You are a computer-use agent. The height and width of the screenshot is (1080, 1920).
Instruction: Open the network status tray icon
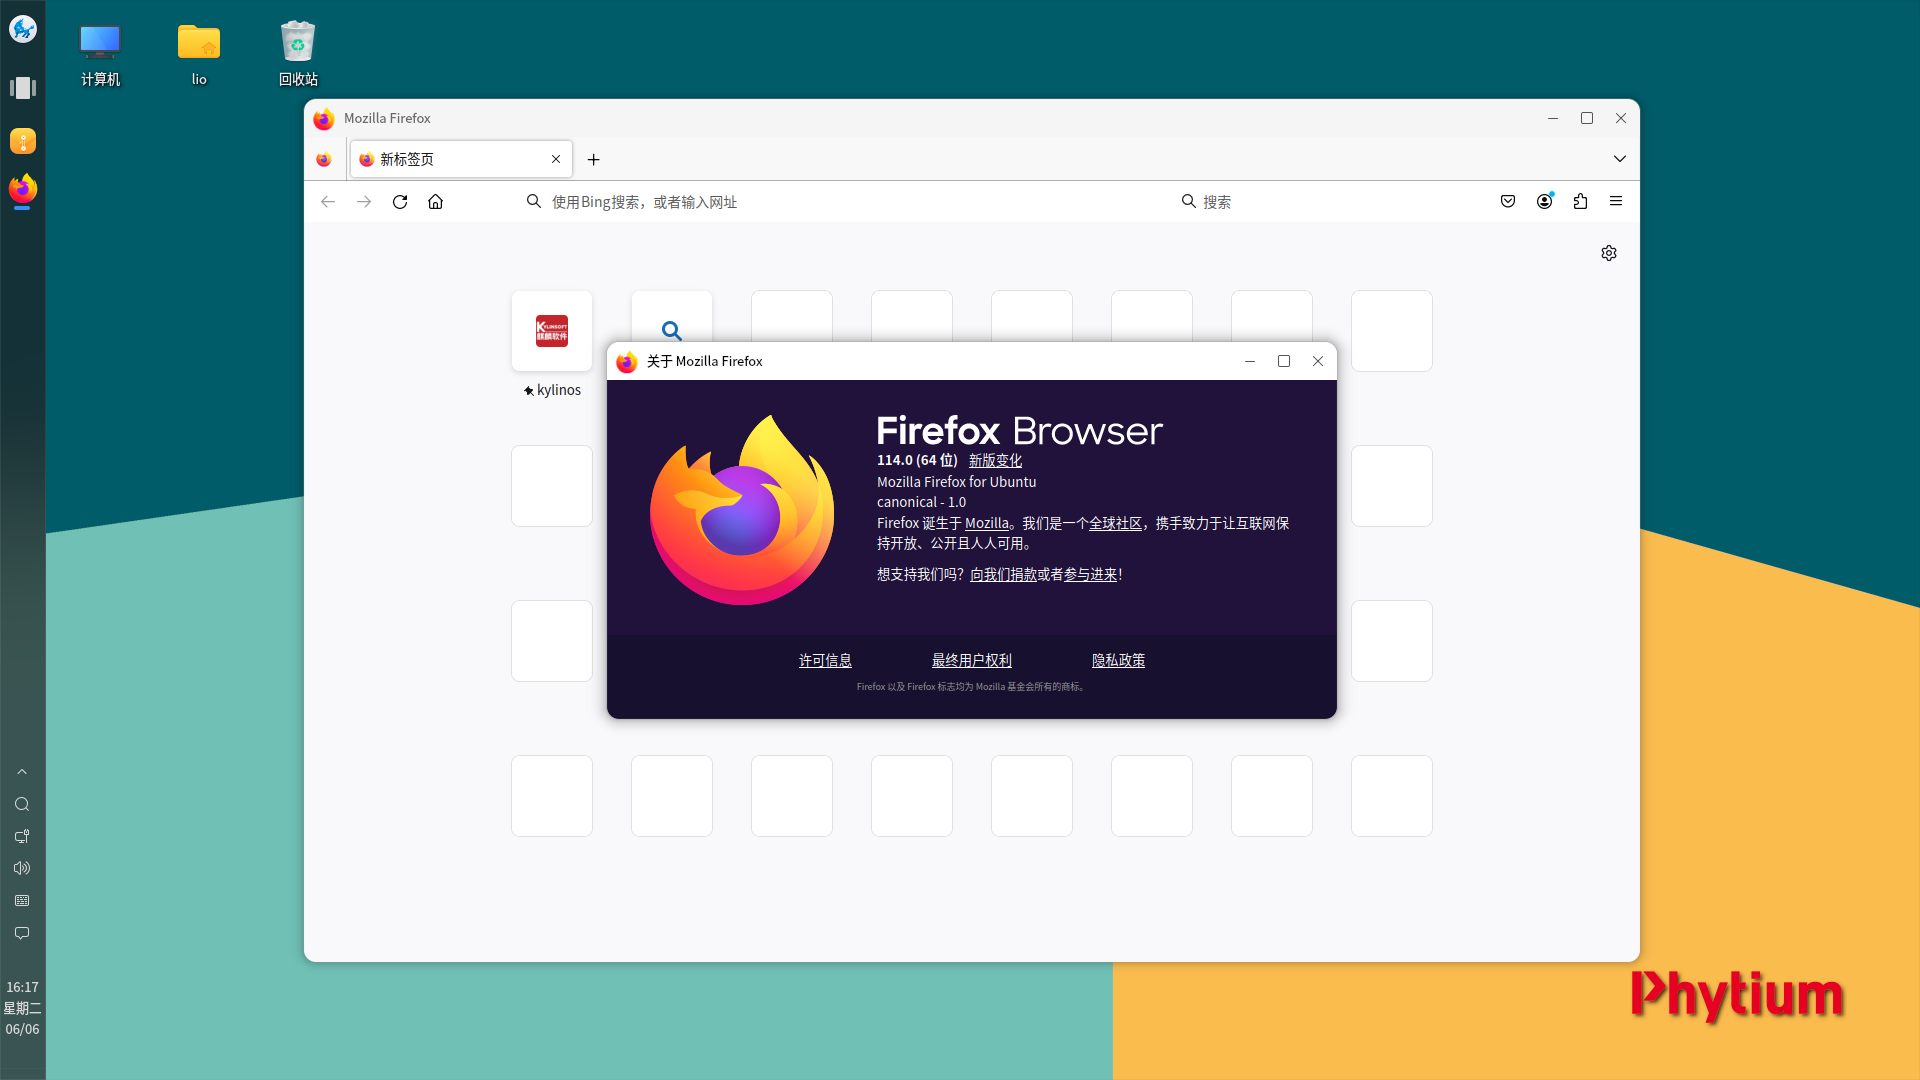point(22,836)
